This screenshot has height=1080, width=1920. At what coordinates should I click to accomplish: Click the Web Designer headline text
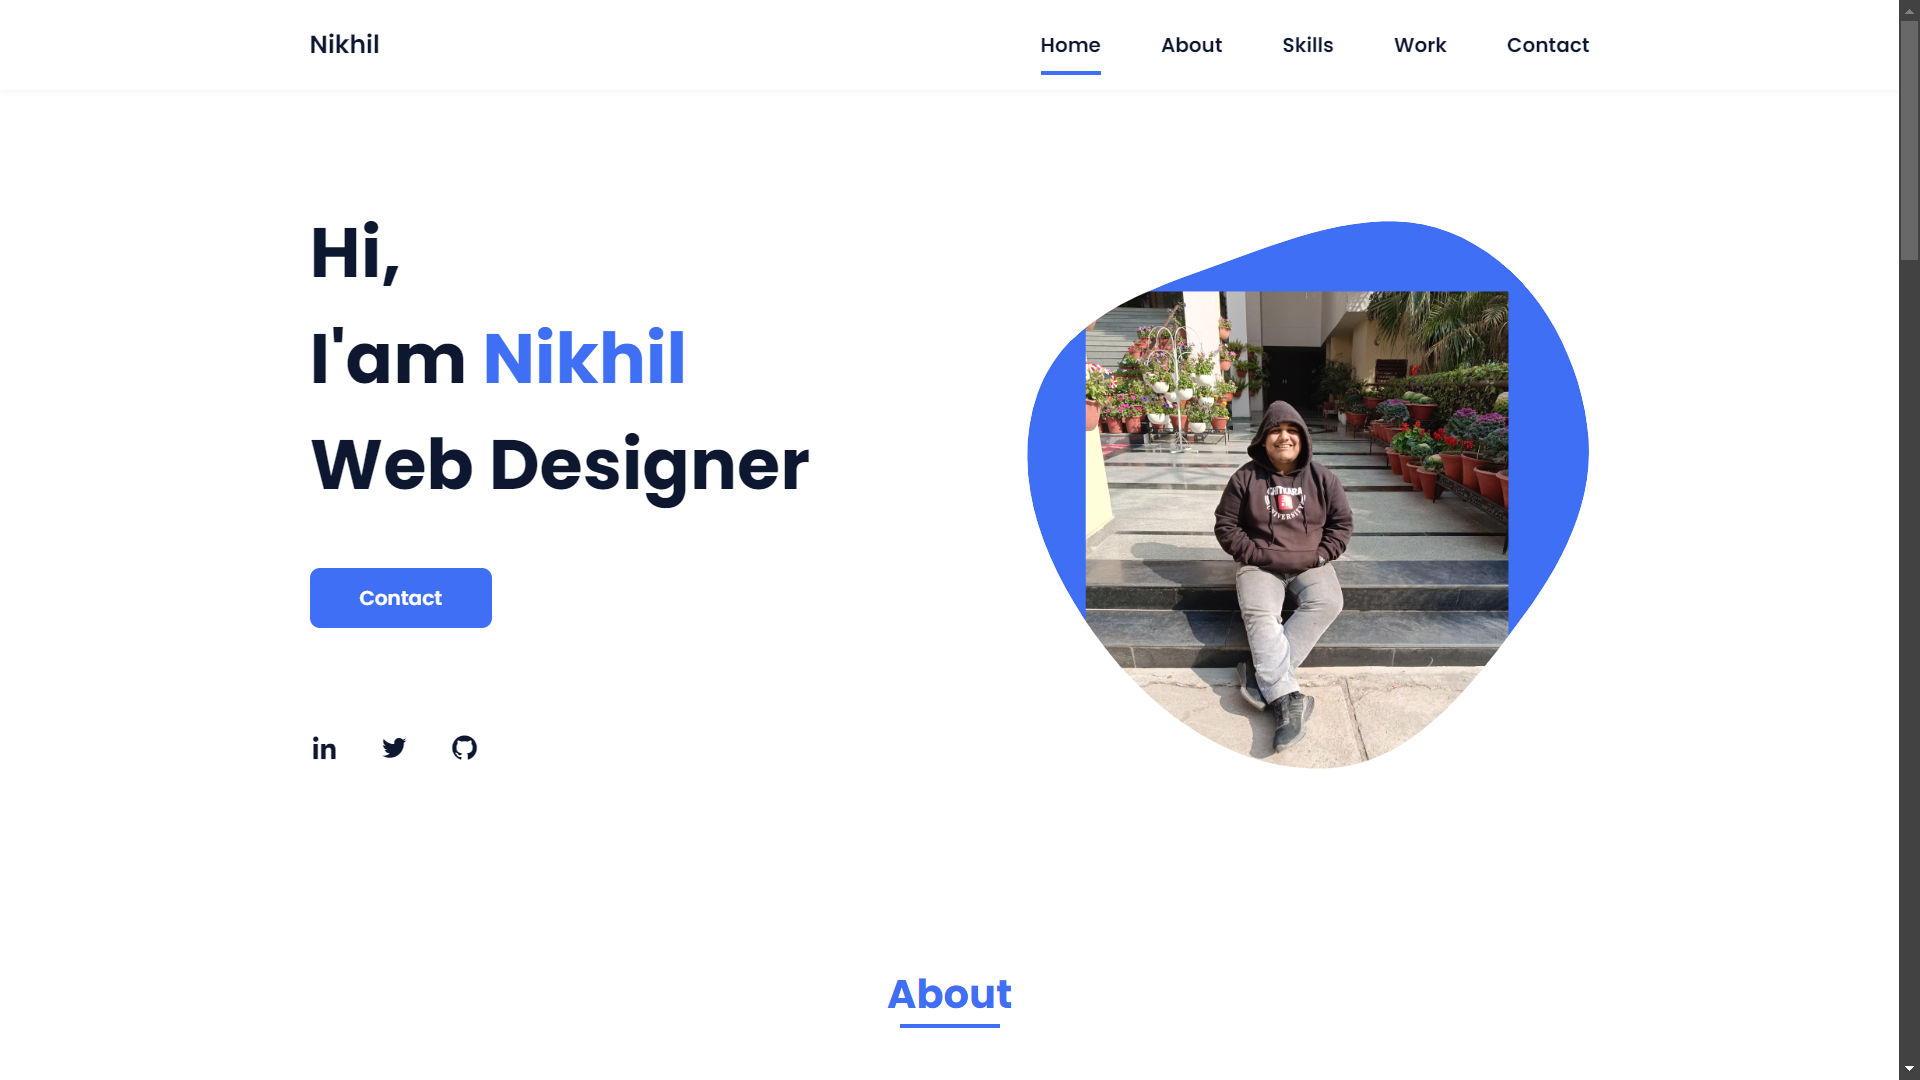coord(560,465)
